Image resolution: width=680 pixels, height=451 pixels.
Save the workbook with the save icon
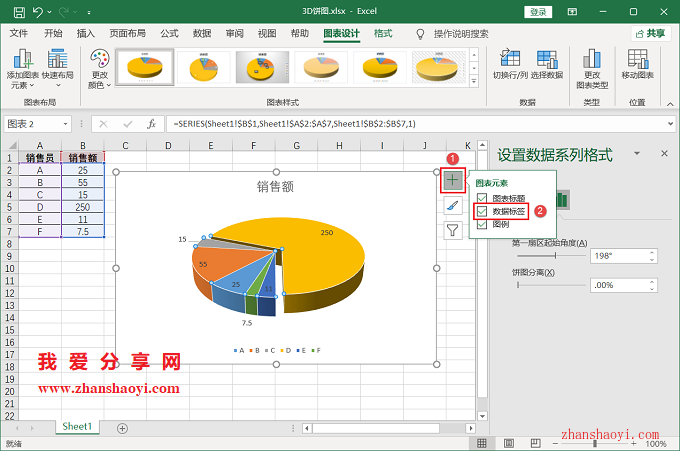pos(19,12)
